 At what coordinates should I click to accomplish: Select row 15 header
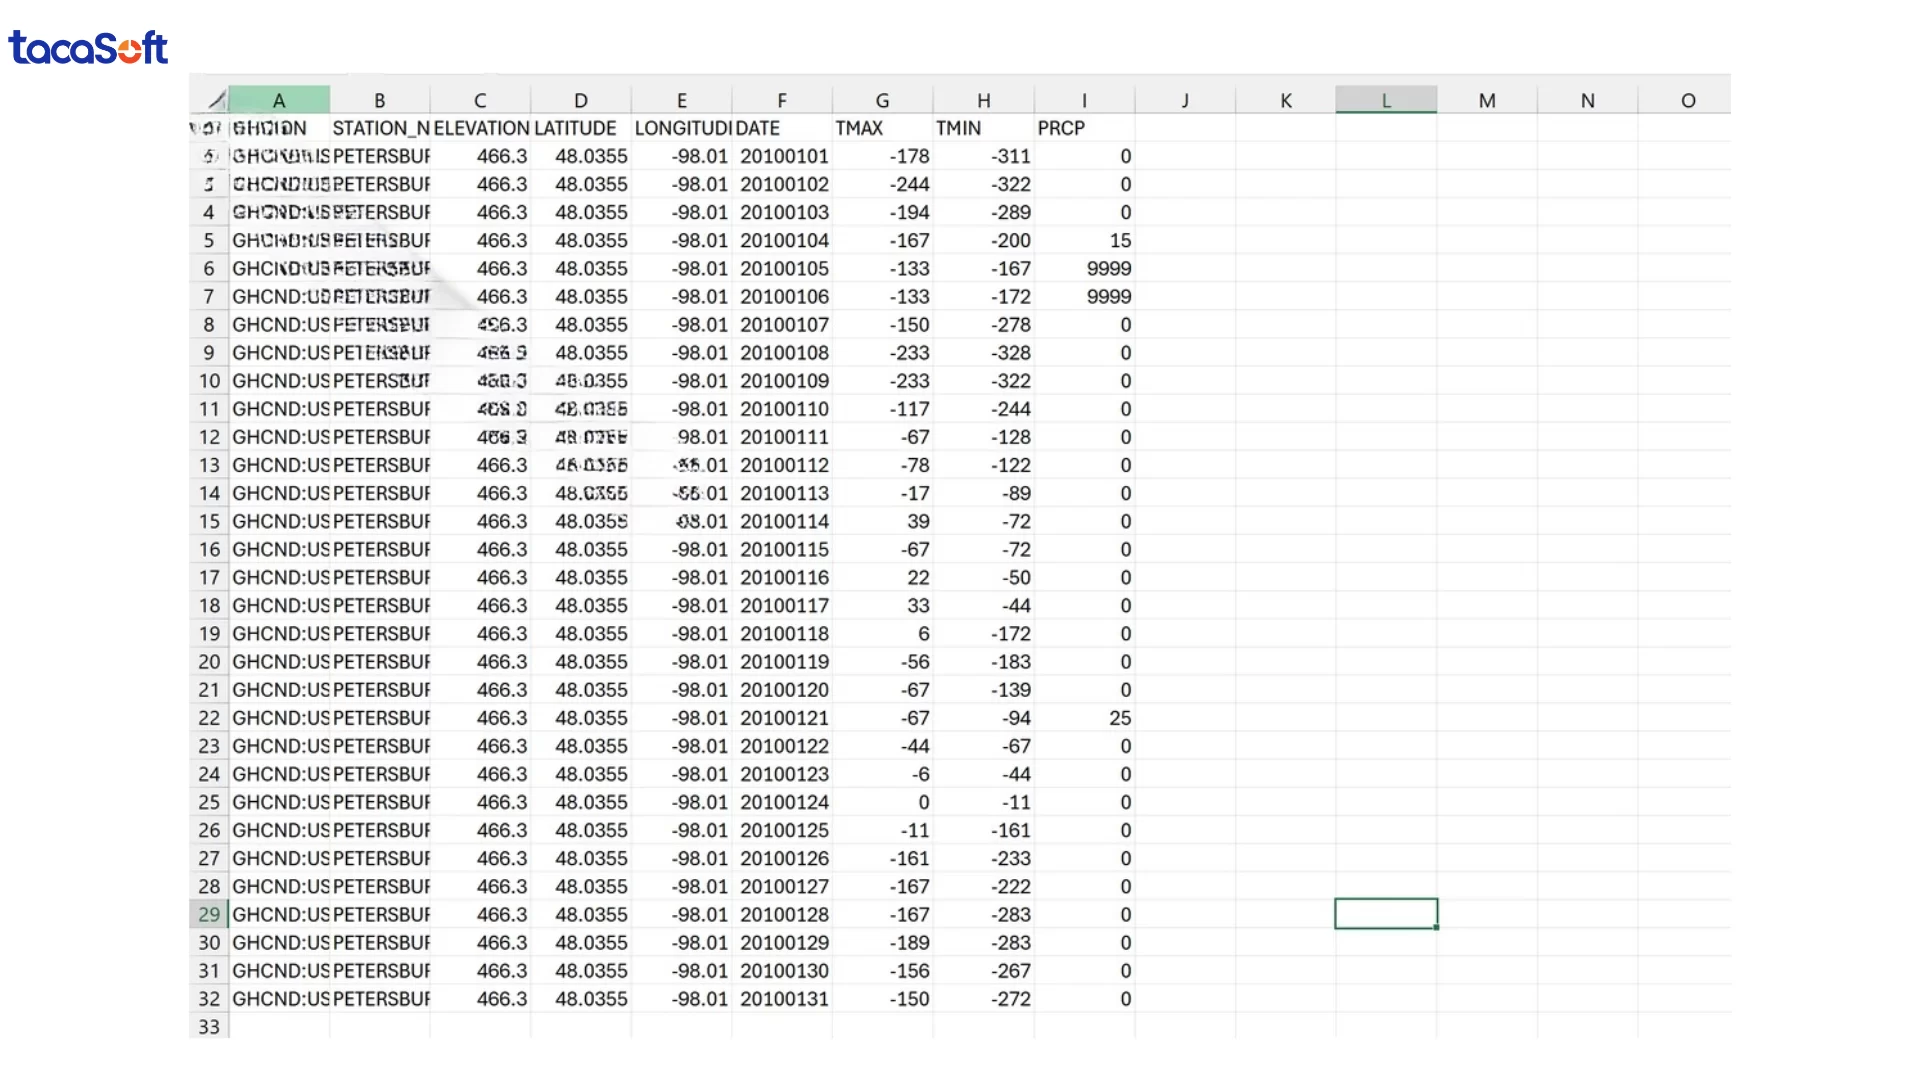(x=209, y=521)
